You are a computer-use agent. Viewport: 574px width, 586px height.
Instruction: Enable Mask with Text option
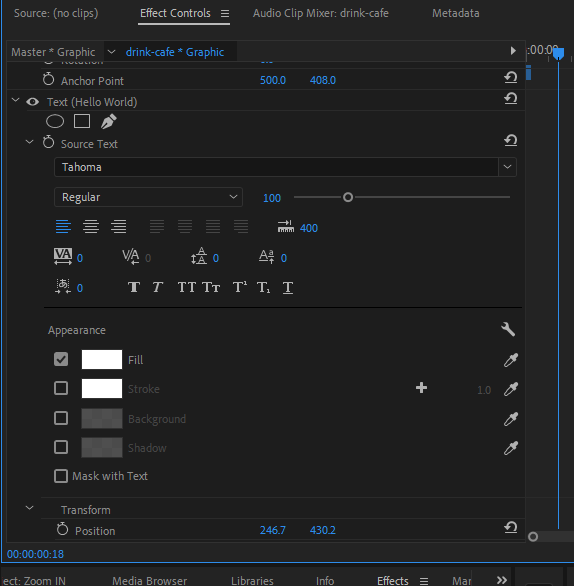[61, 476]
